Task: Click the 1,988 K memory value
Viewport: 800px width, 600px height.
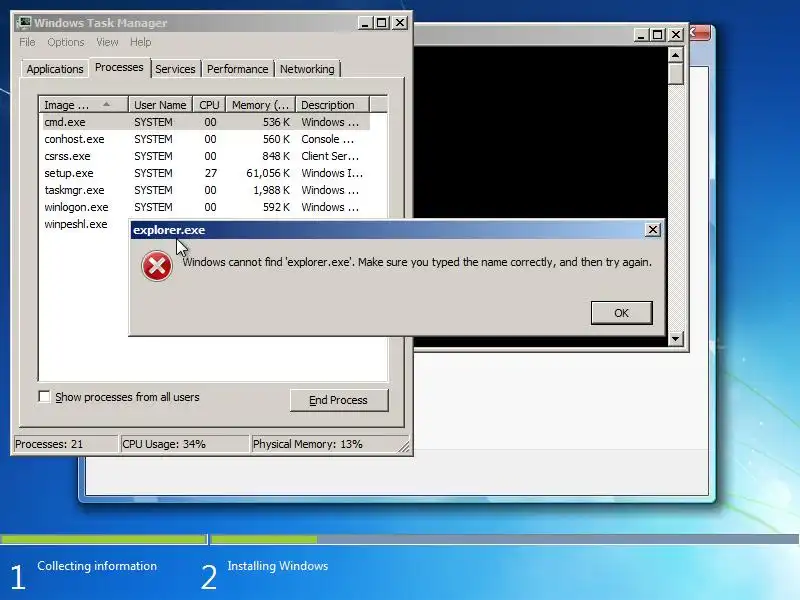Action: pos(271,190)
